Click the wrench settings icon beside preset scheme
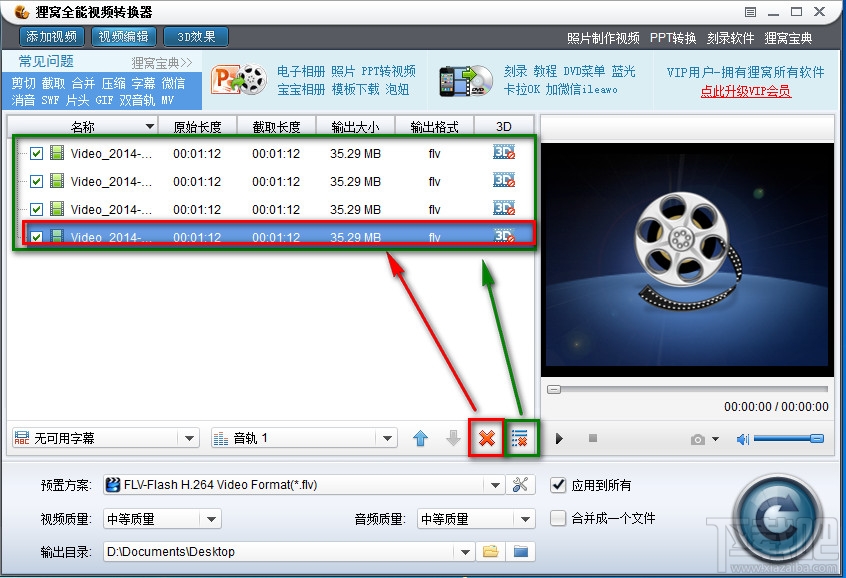 (521, 485)
